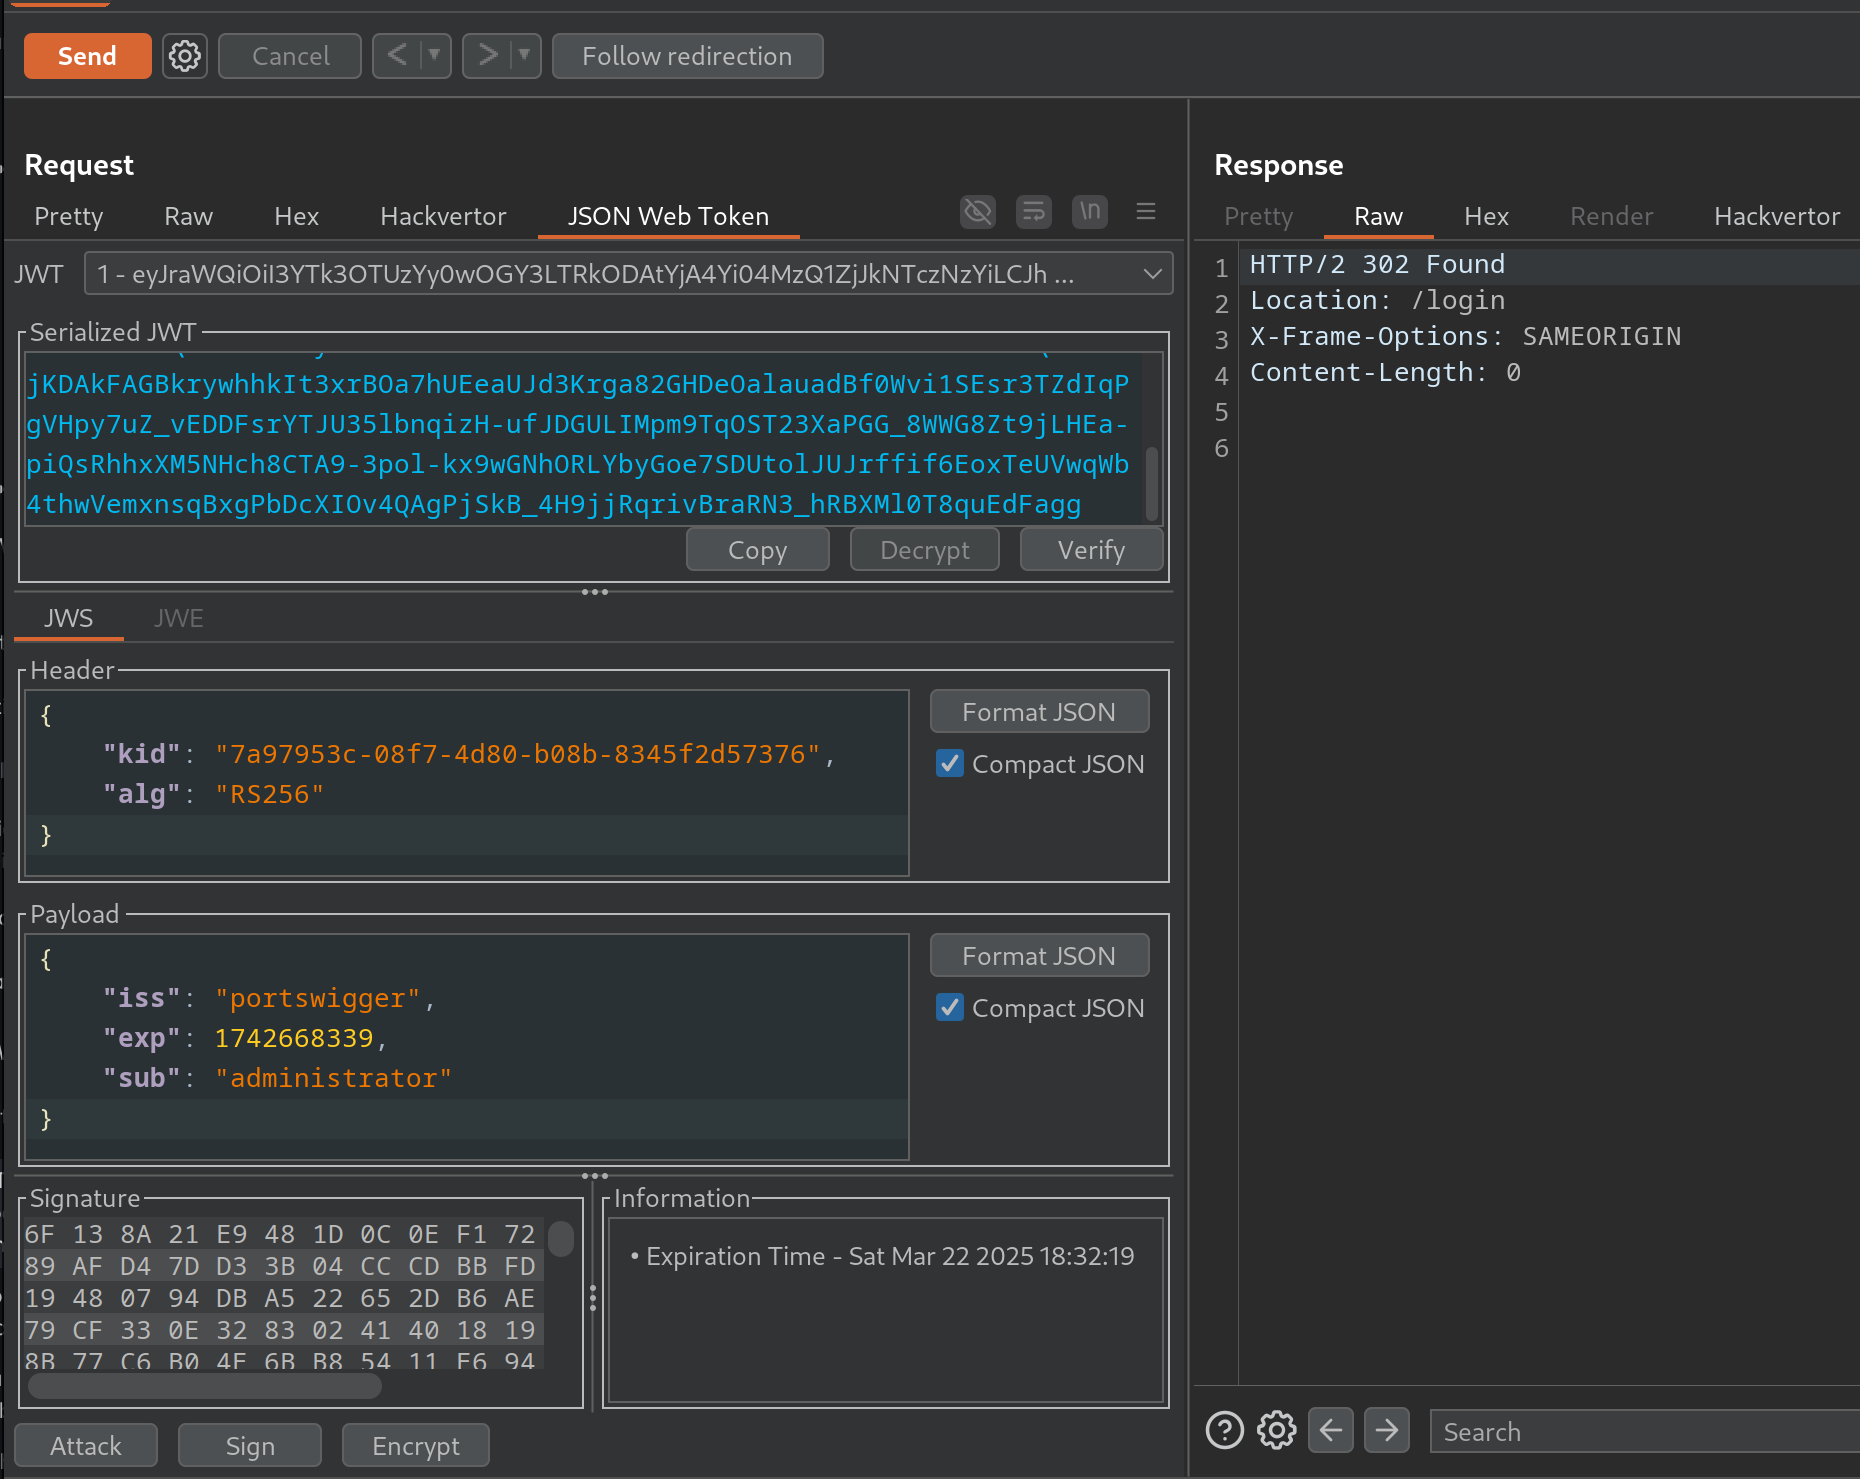Expand the JWT token selection dropdown

(x=1152, y=274)
